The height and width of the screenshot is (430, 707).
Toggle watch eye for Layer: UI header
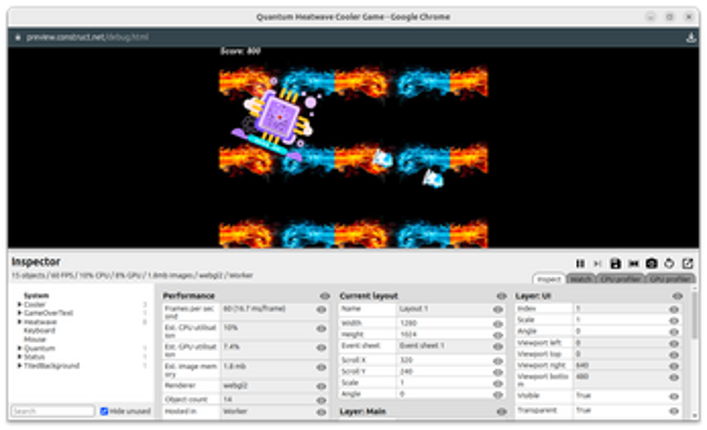[x=677, y=296]
